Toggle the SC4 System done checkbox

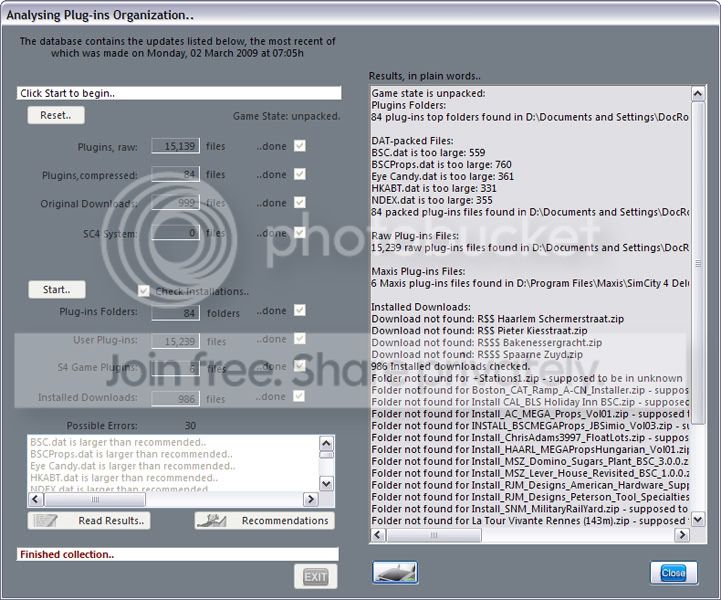(x=300, y=233)
